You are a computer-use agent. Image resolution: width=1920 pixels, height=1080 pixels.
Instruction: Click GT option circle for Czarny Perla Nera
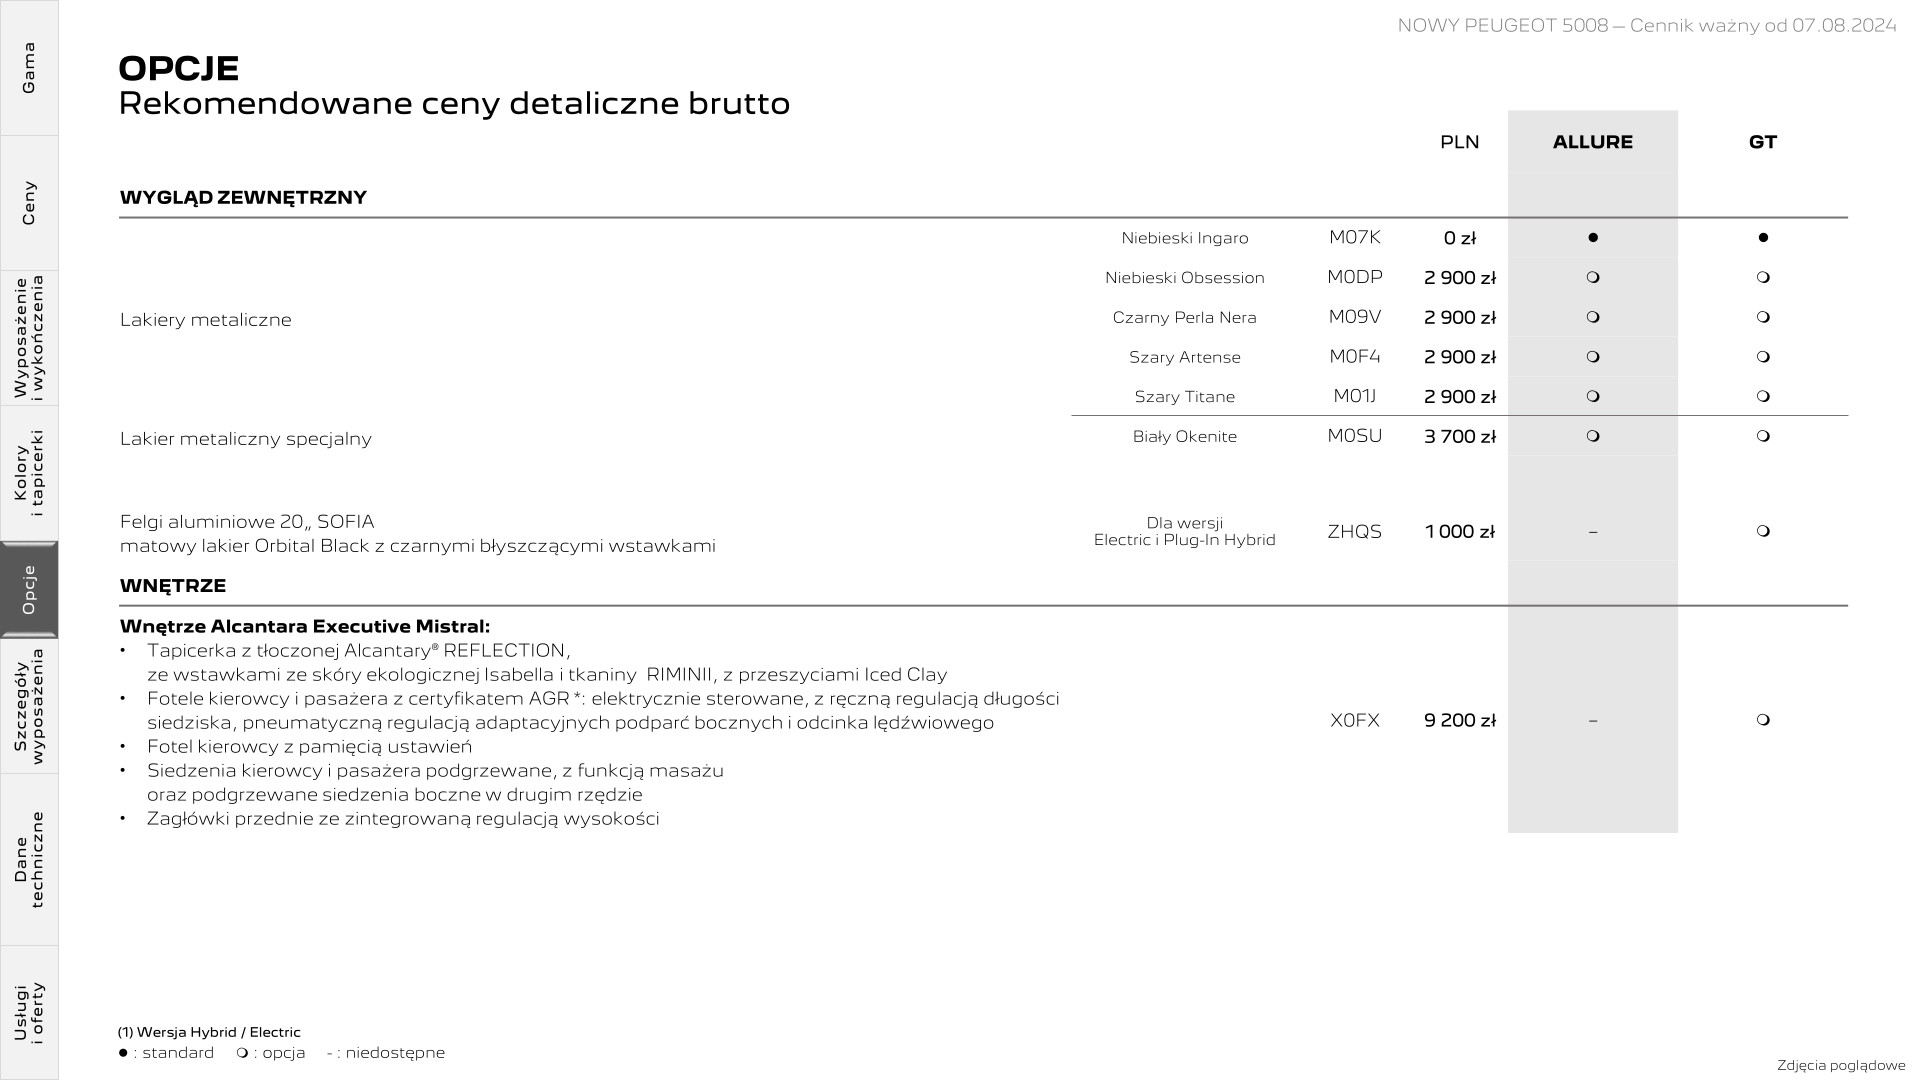point(1763,317)
